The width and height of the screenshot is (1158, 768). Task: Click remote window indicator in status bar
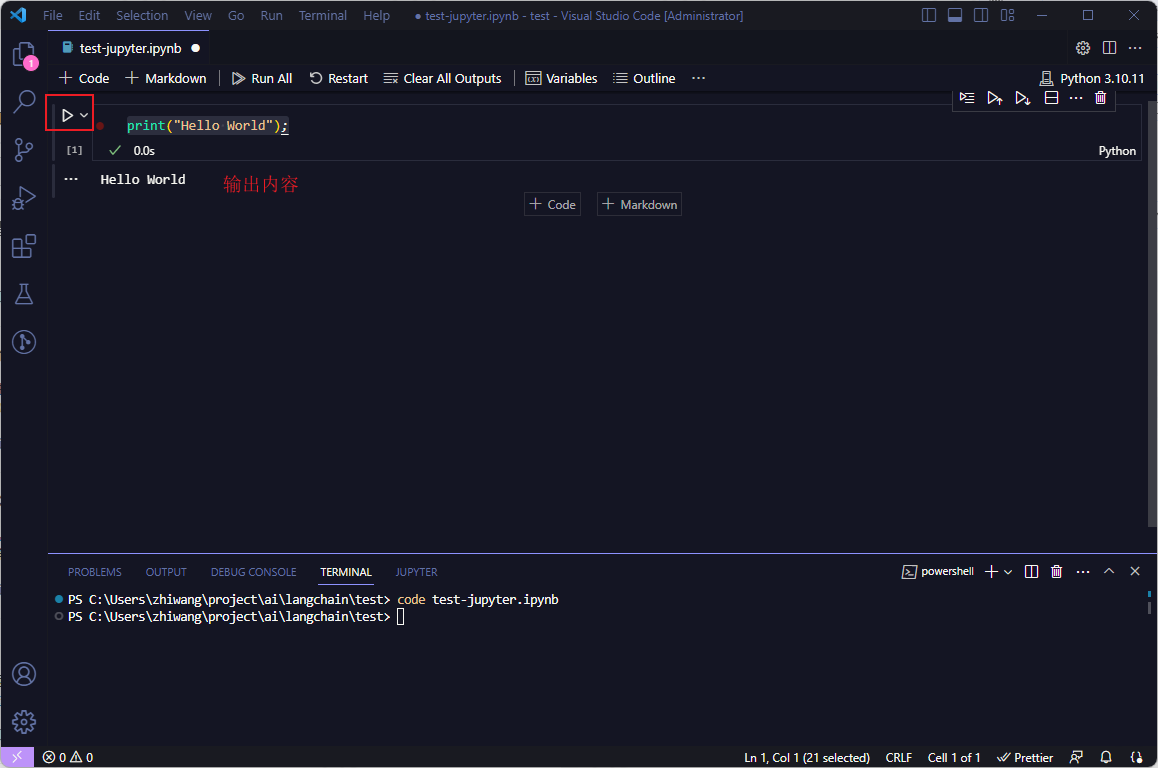tap(17, 758)
